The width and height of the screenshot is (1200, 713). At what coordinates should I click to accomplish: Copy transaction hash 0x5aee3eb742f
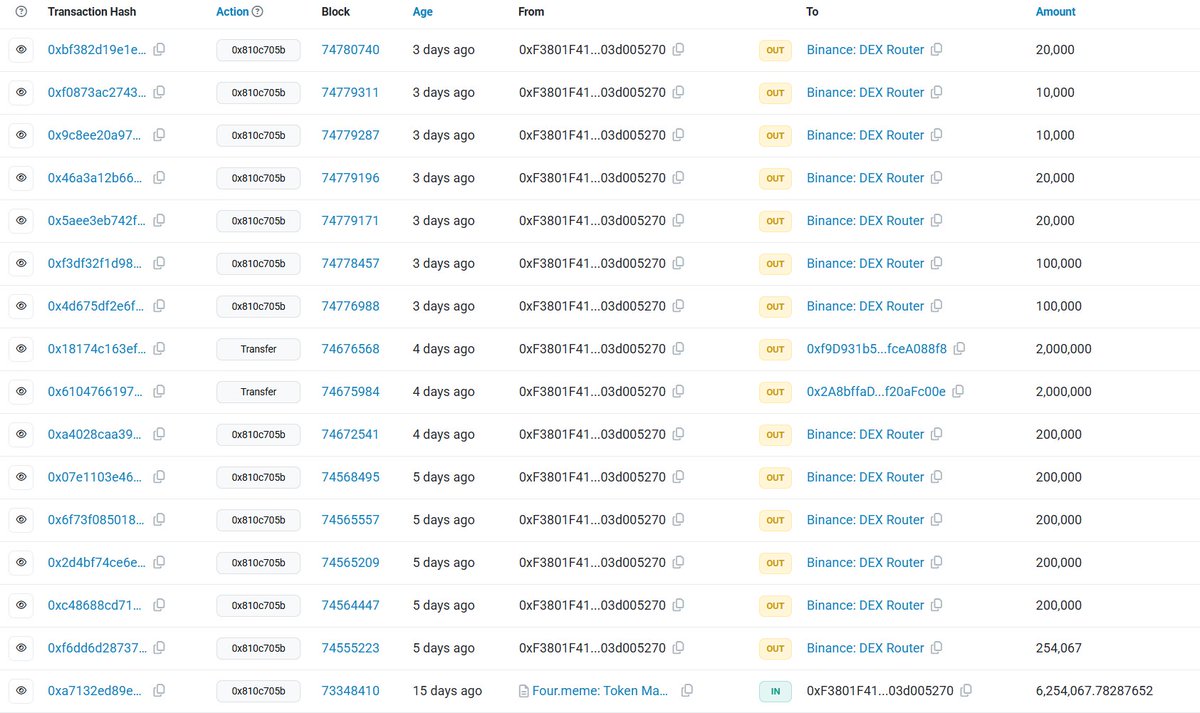coord(159,221)
